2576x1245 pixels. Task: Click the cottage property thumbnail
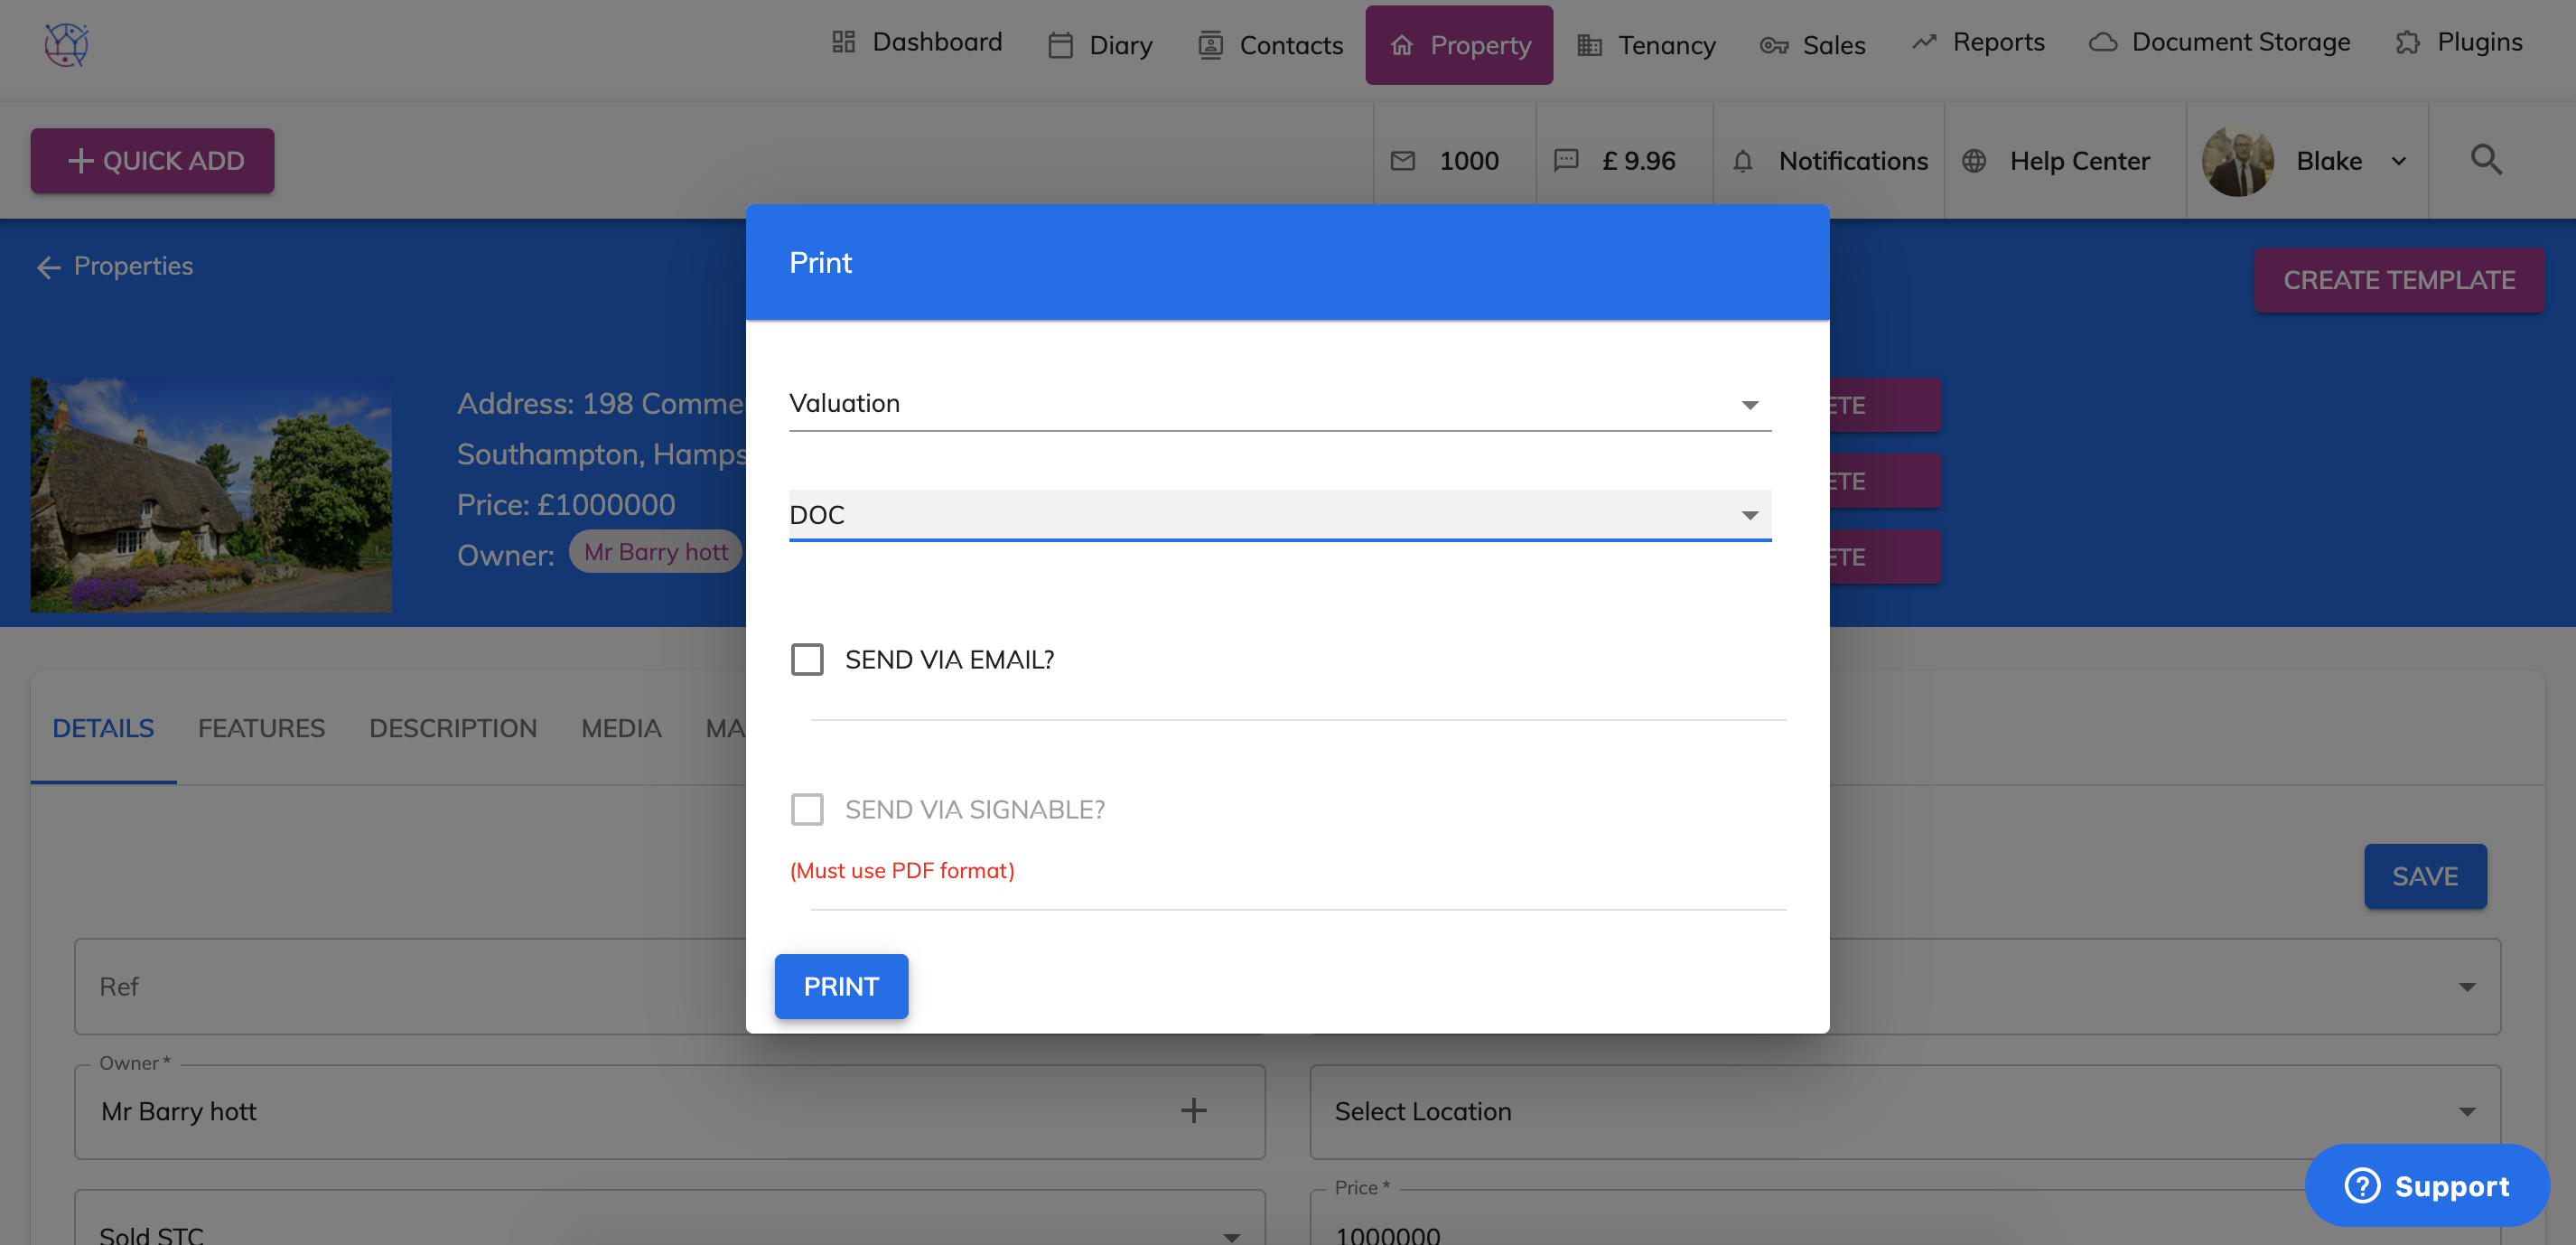[211, 495]
